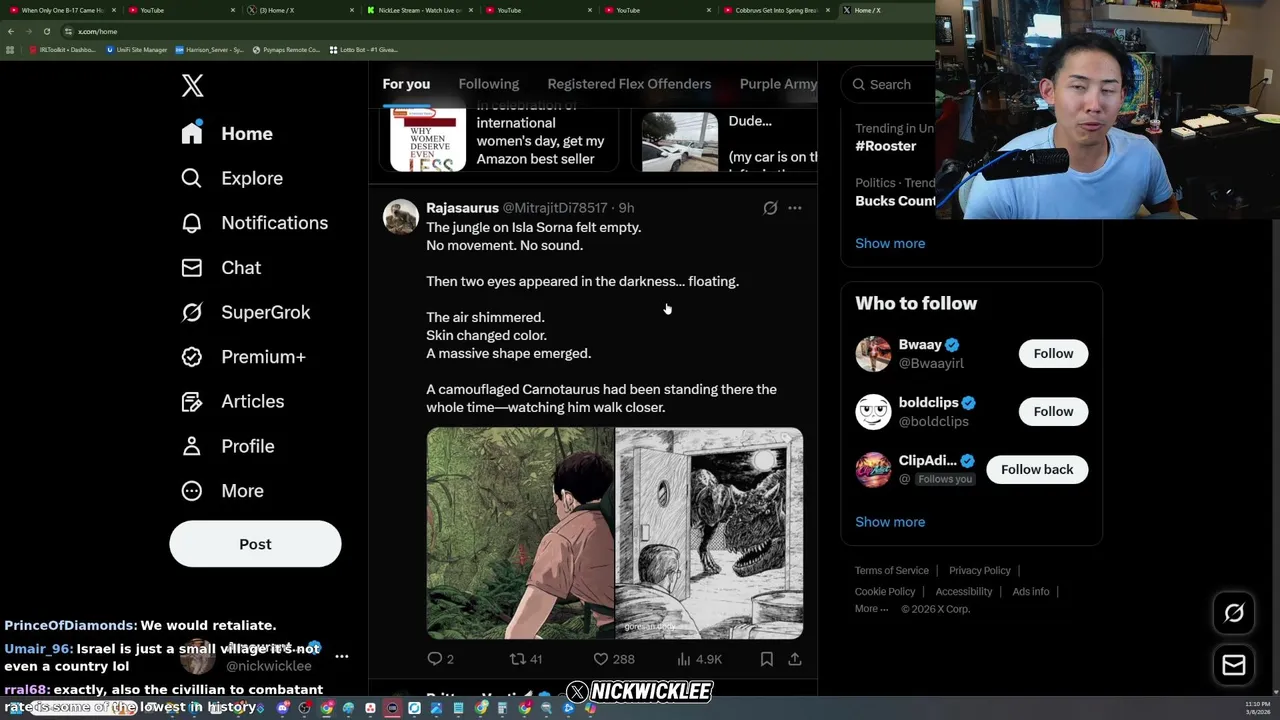Reply to the Rajasaurus tweet

point(440,659)
